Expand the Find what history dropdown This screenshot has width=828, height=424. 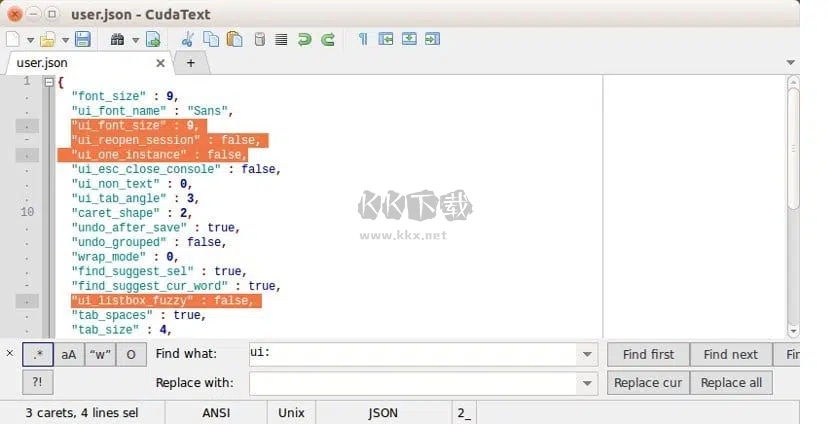(x=587, y=354)
